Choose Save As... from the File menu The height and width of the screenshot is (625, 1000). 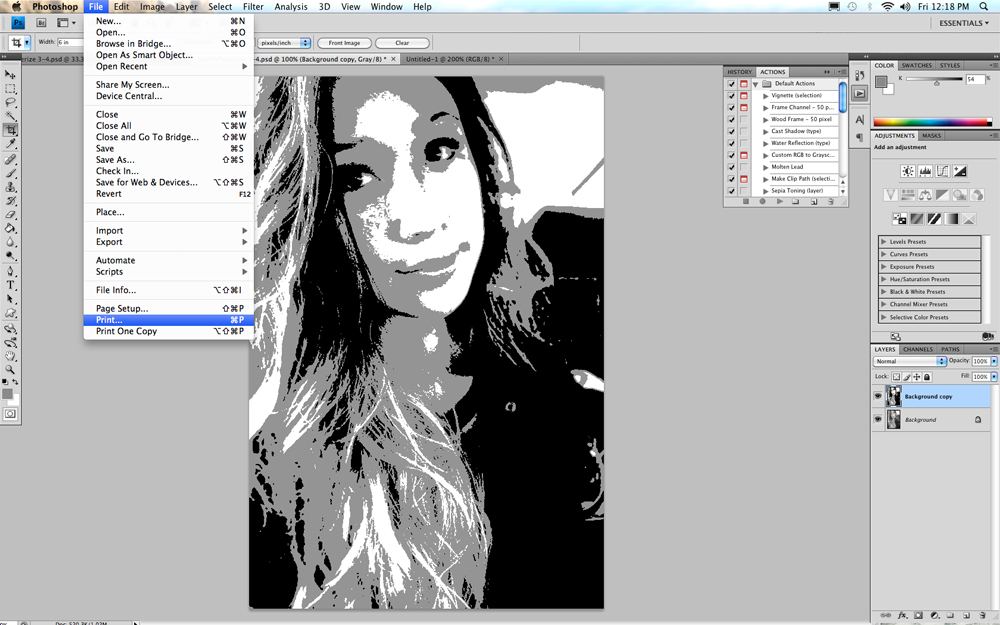[x=168, y=159]
